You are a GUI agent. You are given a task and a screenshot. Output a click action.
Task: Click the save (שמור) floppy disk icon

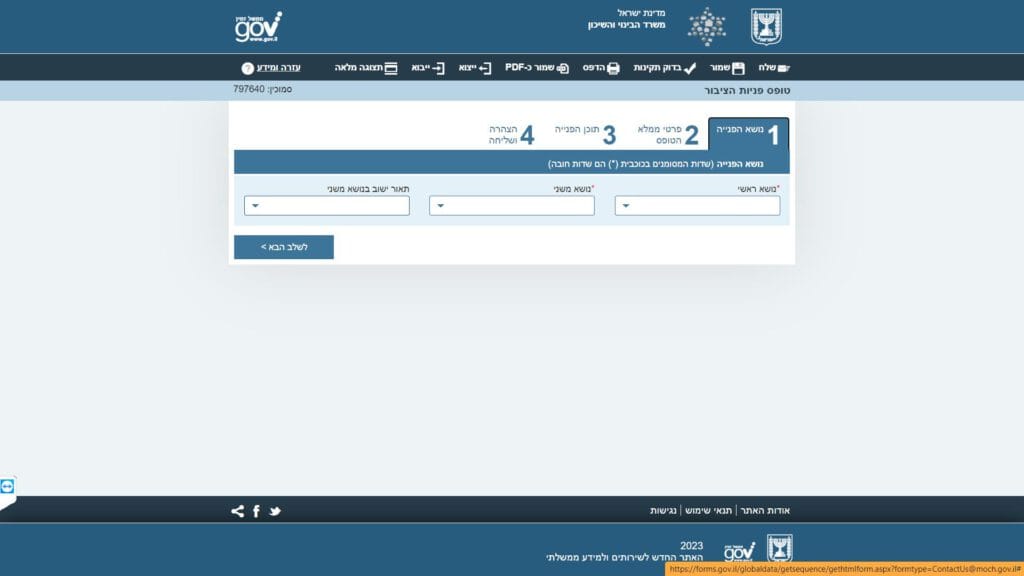tap(738, 68)
